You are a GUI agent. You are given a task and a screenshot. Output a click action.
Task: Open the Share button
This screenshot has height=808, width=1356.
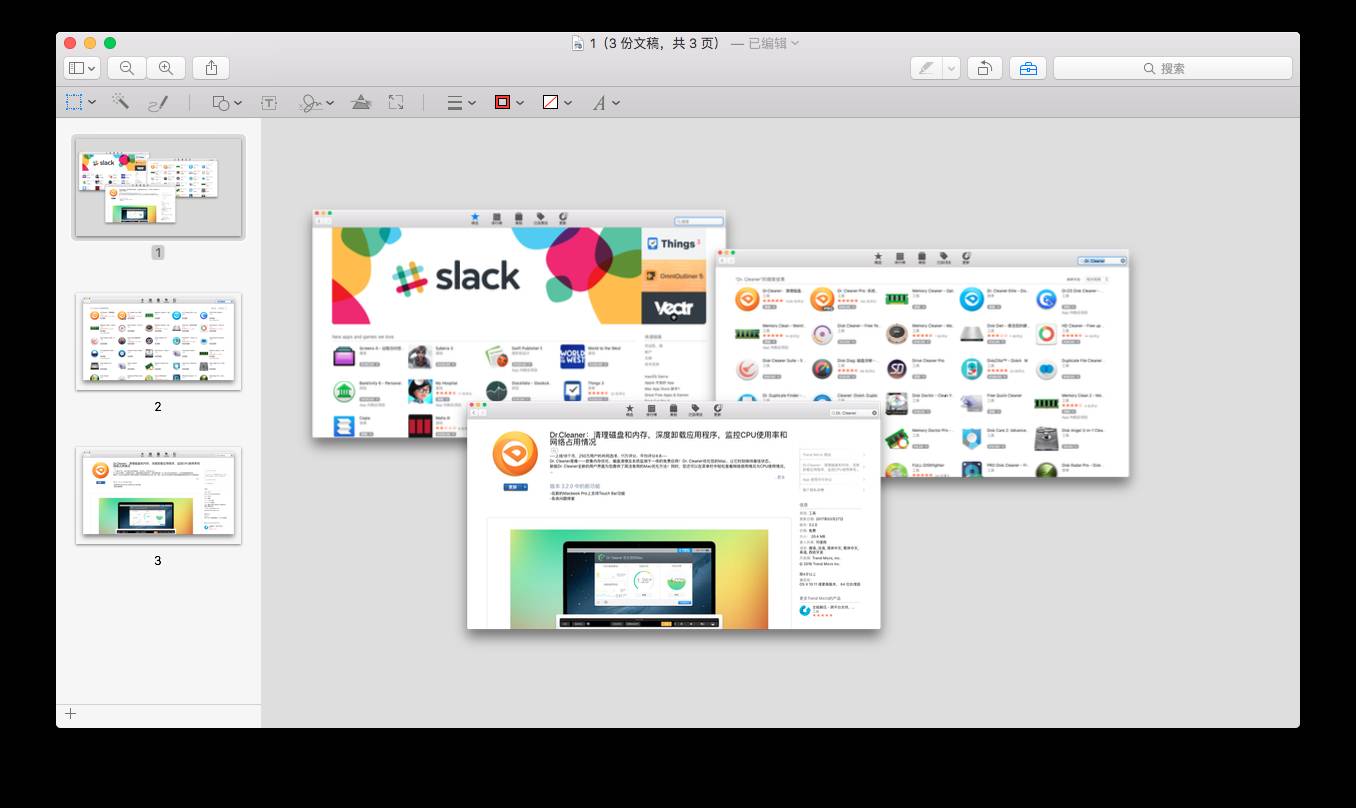(x=211, y=68)
